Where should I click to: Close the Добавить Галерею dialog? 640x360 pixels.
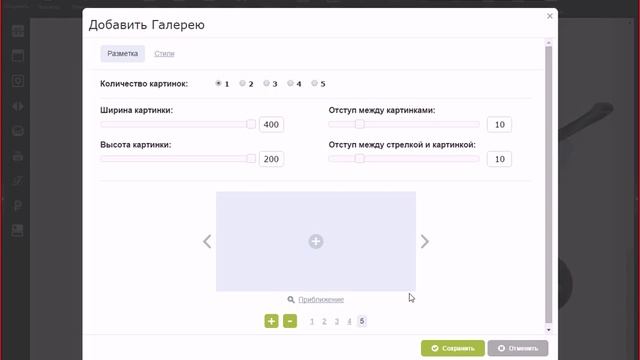549,16
